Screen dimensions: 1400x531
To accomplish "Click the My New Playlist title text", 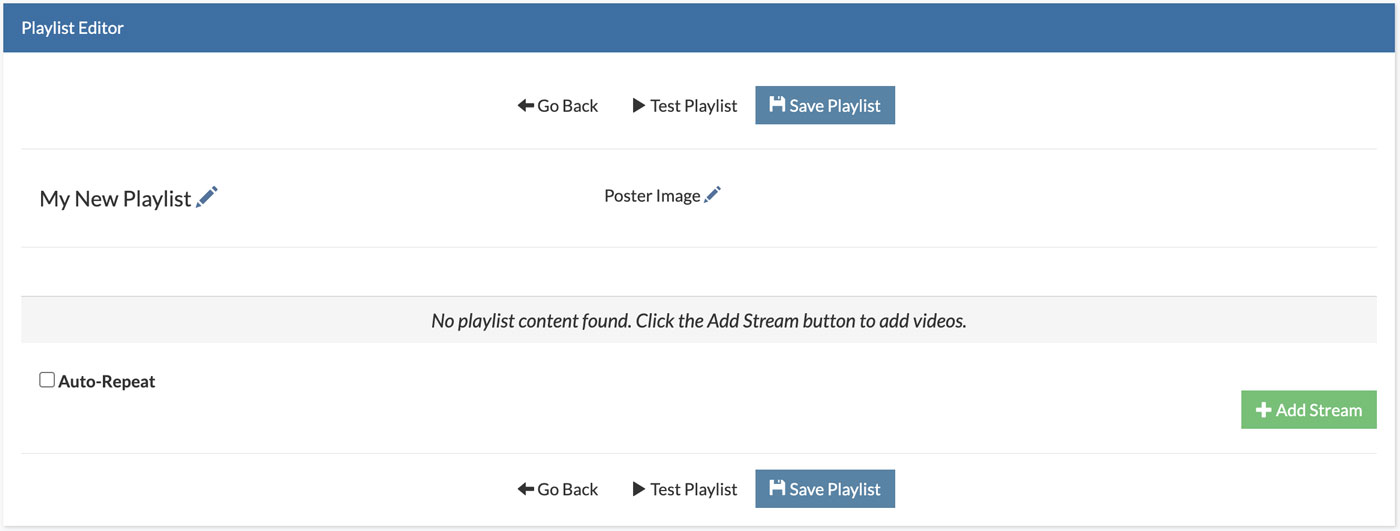I will point(115,198).
